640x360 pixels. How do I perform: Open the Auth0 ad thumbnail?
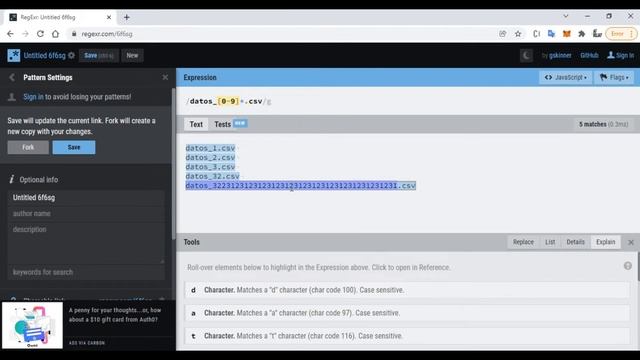coord(32,325)
